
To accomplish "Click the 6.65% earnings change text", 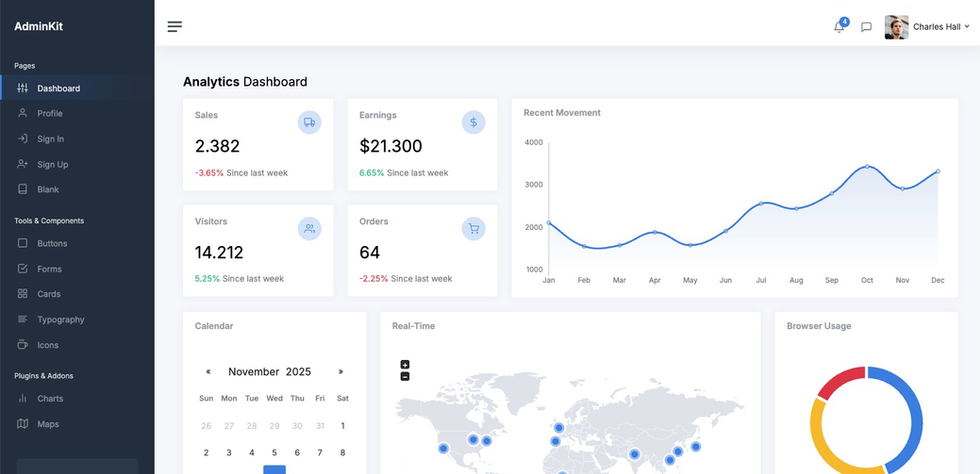I will click(372, 173).
